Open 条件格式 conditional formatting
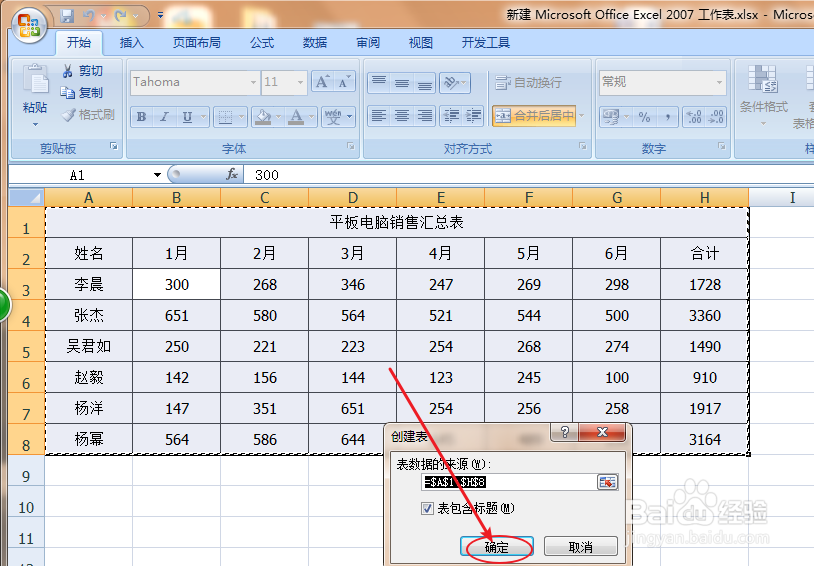The width and height of the screenshot is (814, 566). coord(763,96)
